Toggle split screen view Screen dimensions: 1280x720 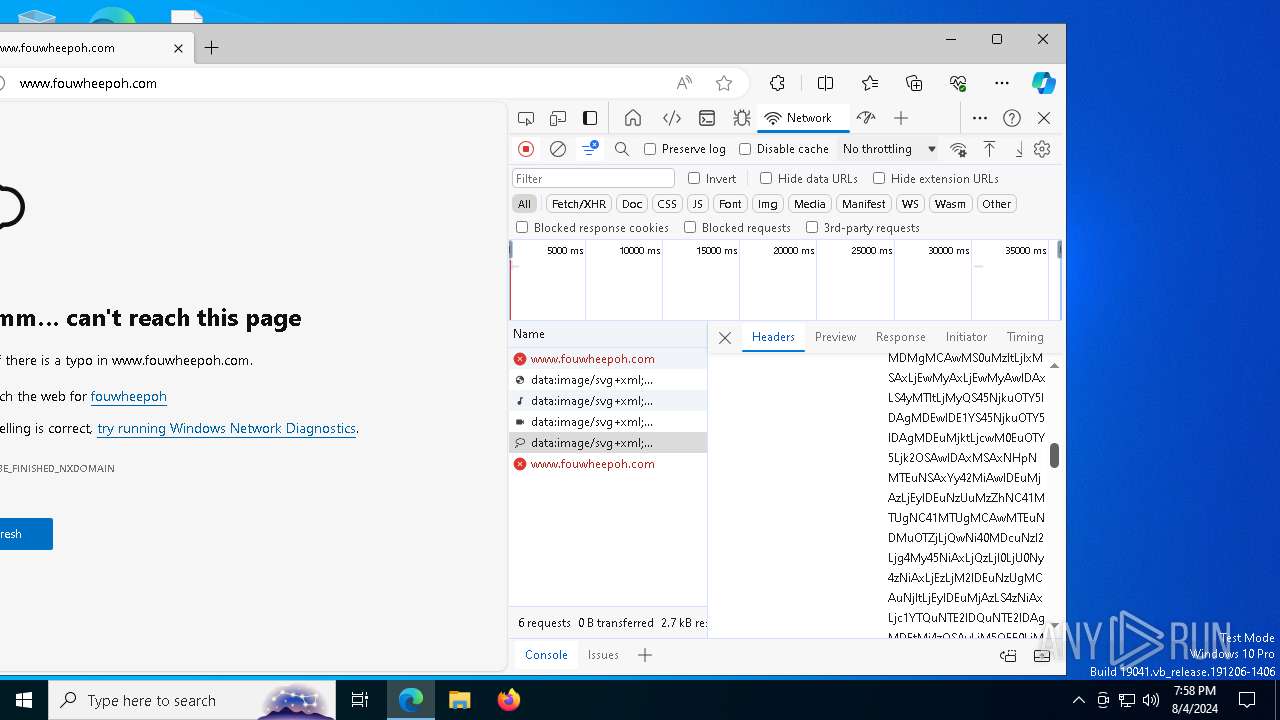click(x=825, y=83)
